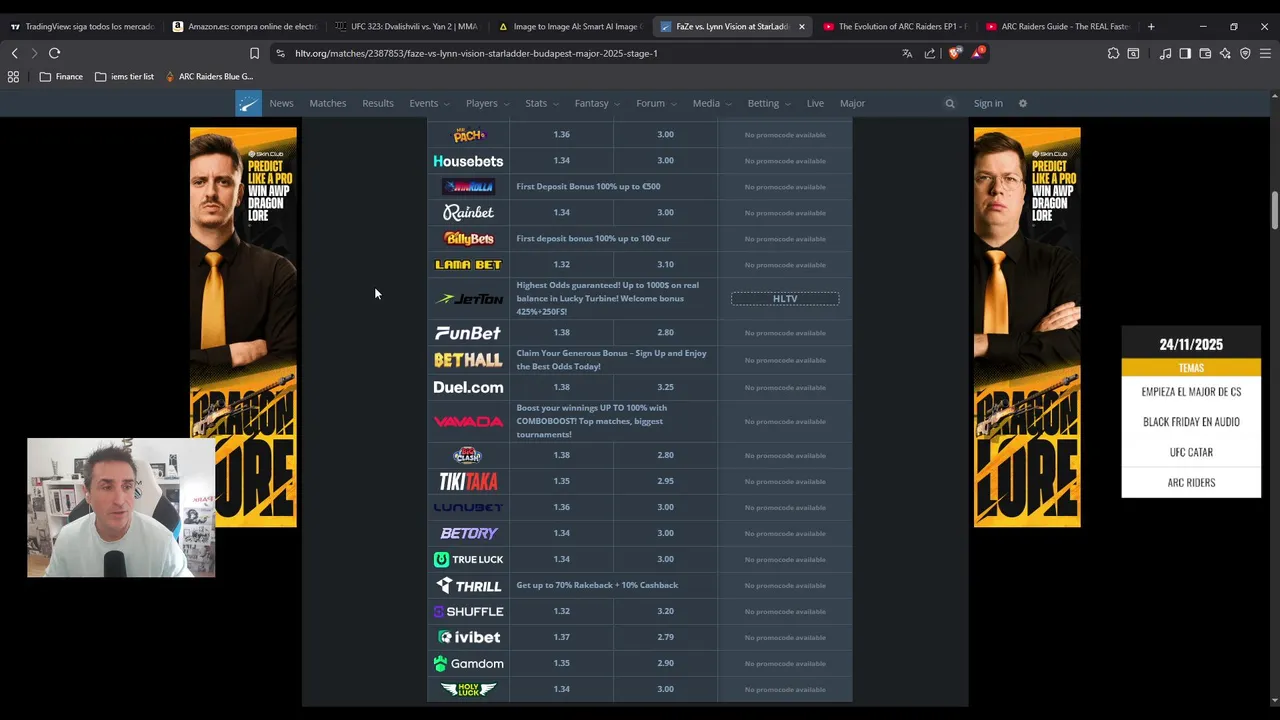
Task: Open the HLTV search magnifier
Action: tap(950, 103)
